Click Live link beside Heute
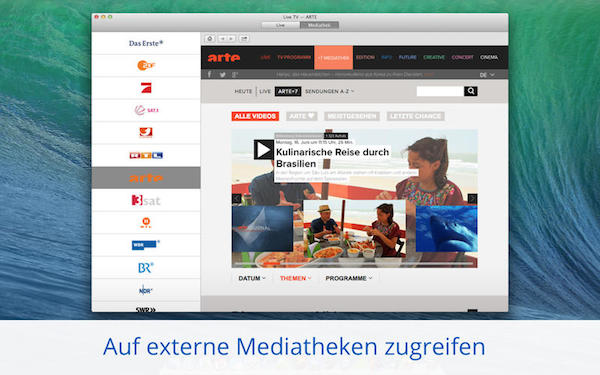Image resolution: width=600 pixels, height=375 pixels. (265, 91)
